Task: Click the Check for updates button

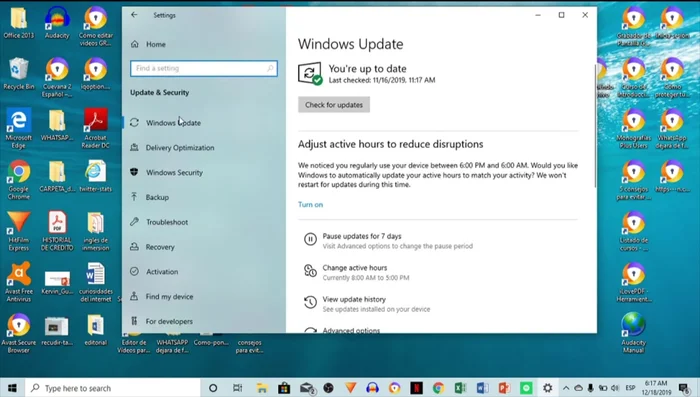Action: click(334, 105)
